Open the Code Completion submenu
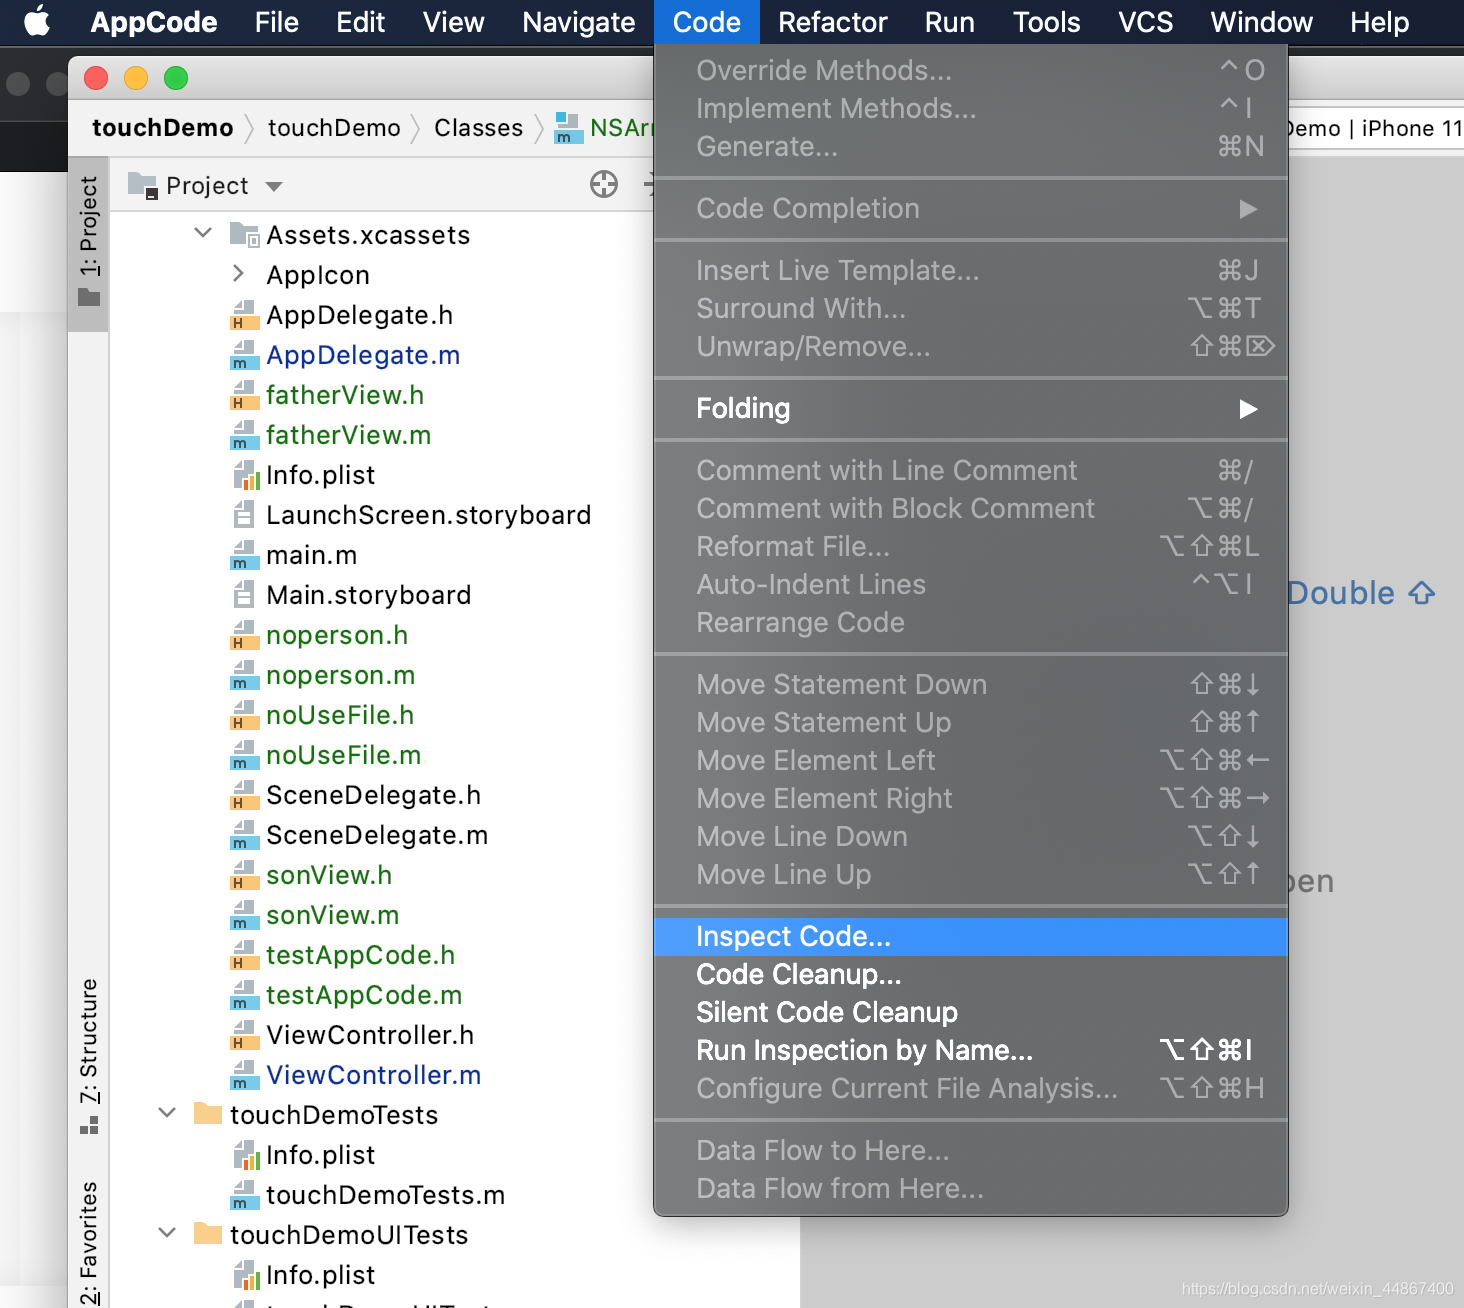 (x=970, y=208)
